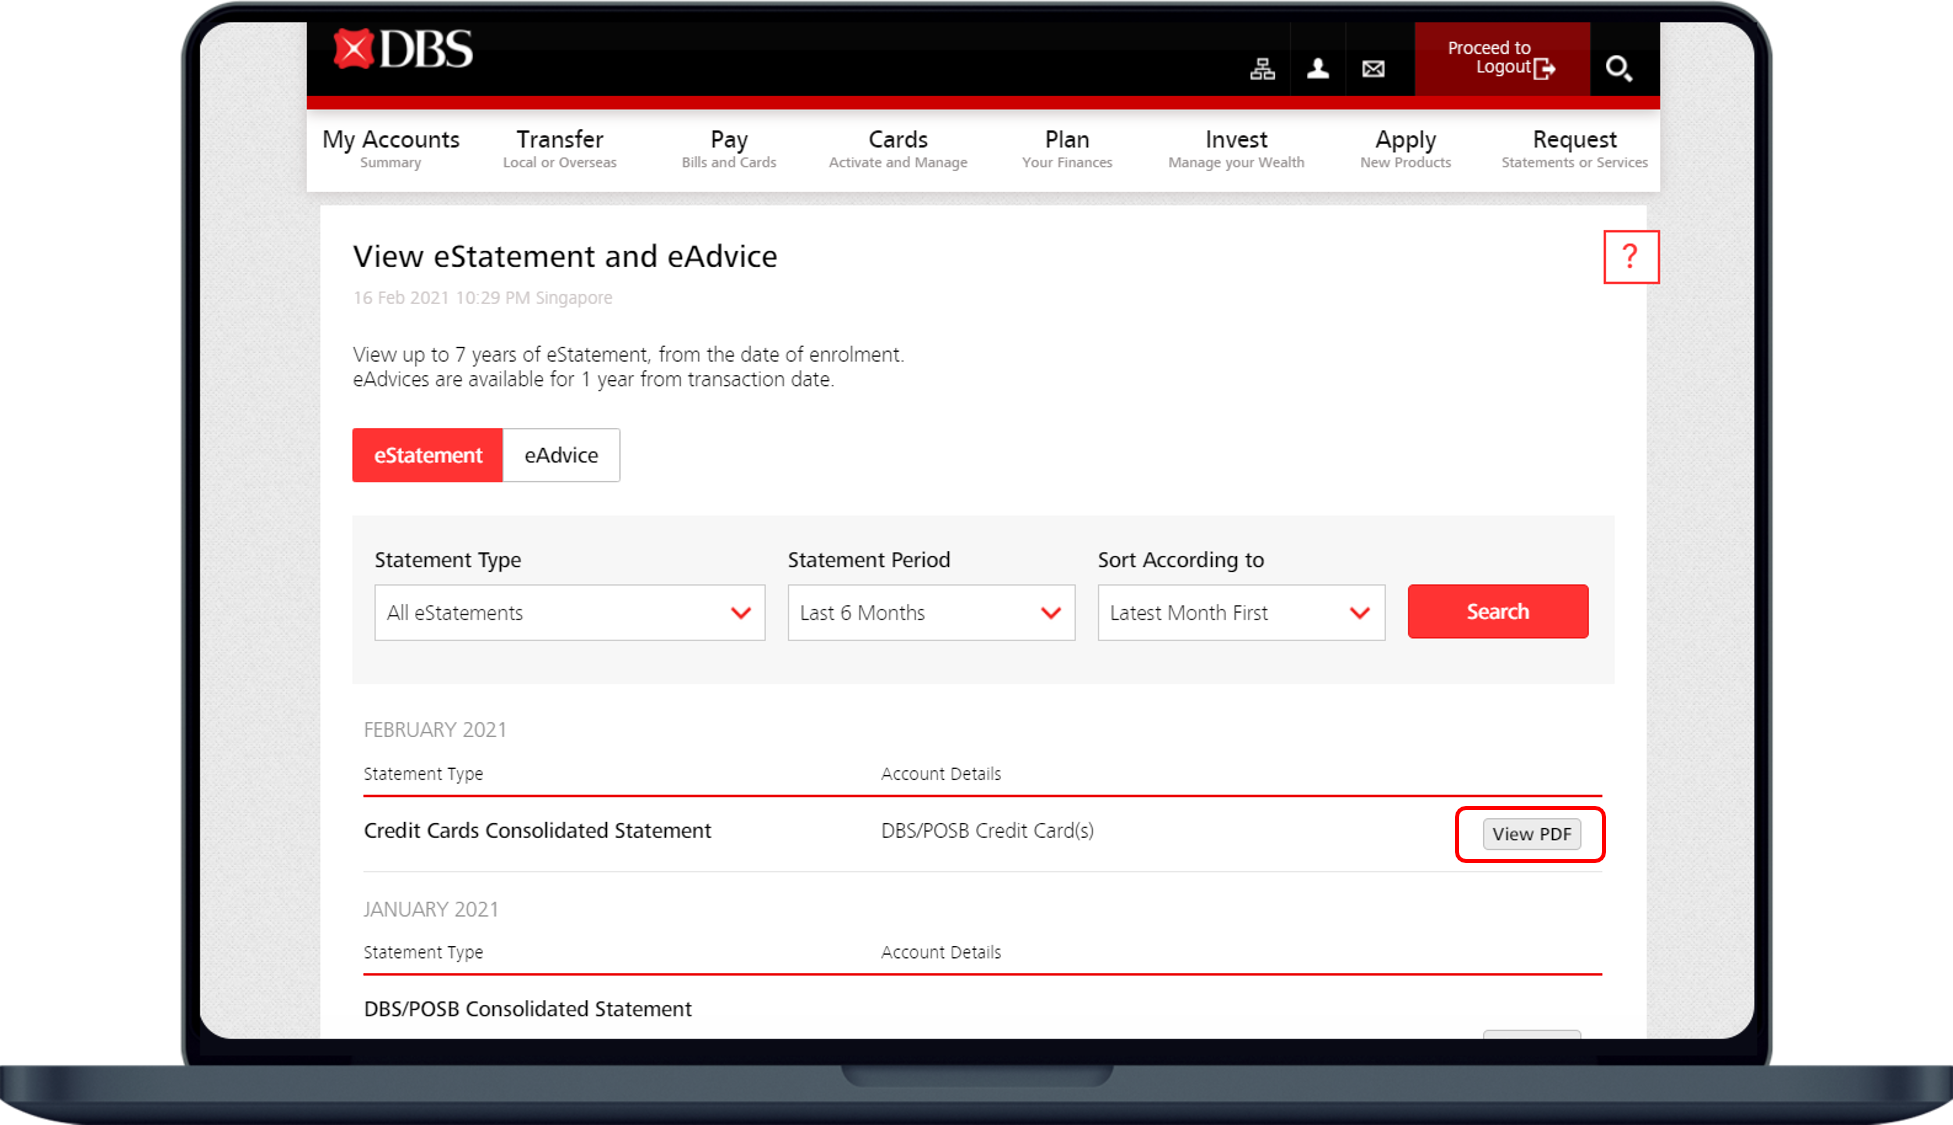
Task: Open Pay Bills and Cards menu
Action: click(729, 148)
